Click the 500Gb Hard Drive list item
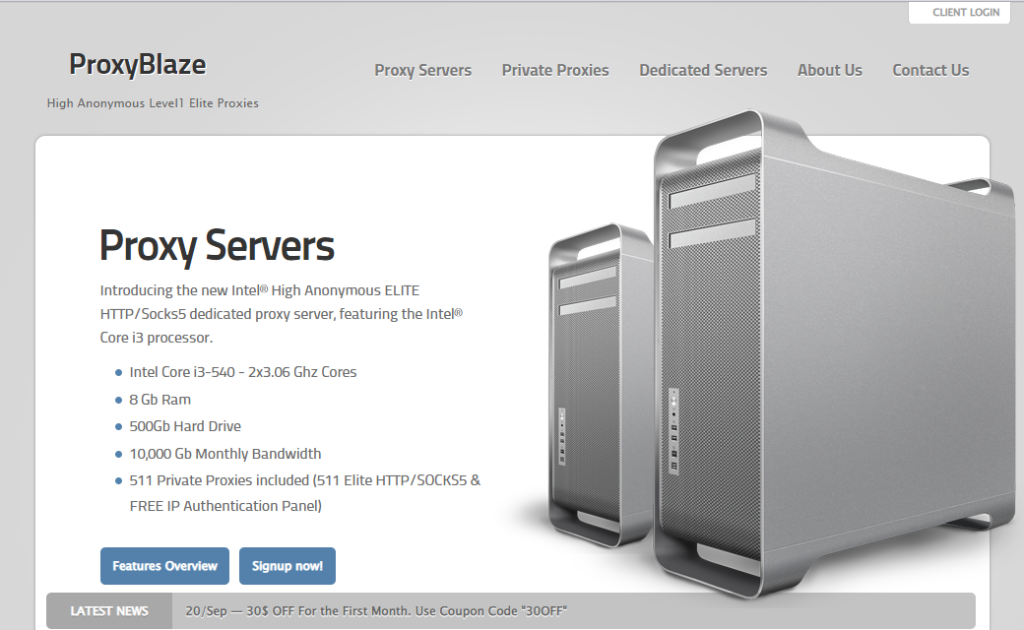Viewport: 1024px width, 630px height. click(x=185, y=426)
